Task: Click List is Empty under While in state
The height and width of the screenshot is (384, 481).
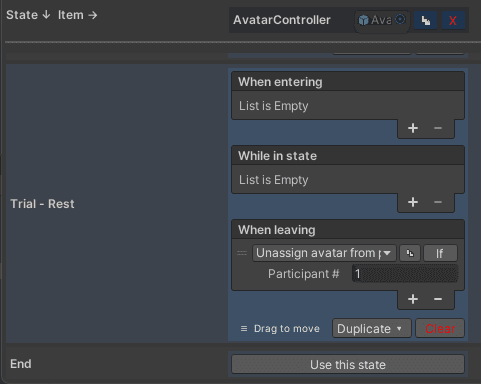Action: tap(273, 180)
